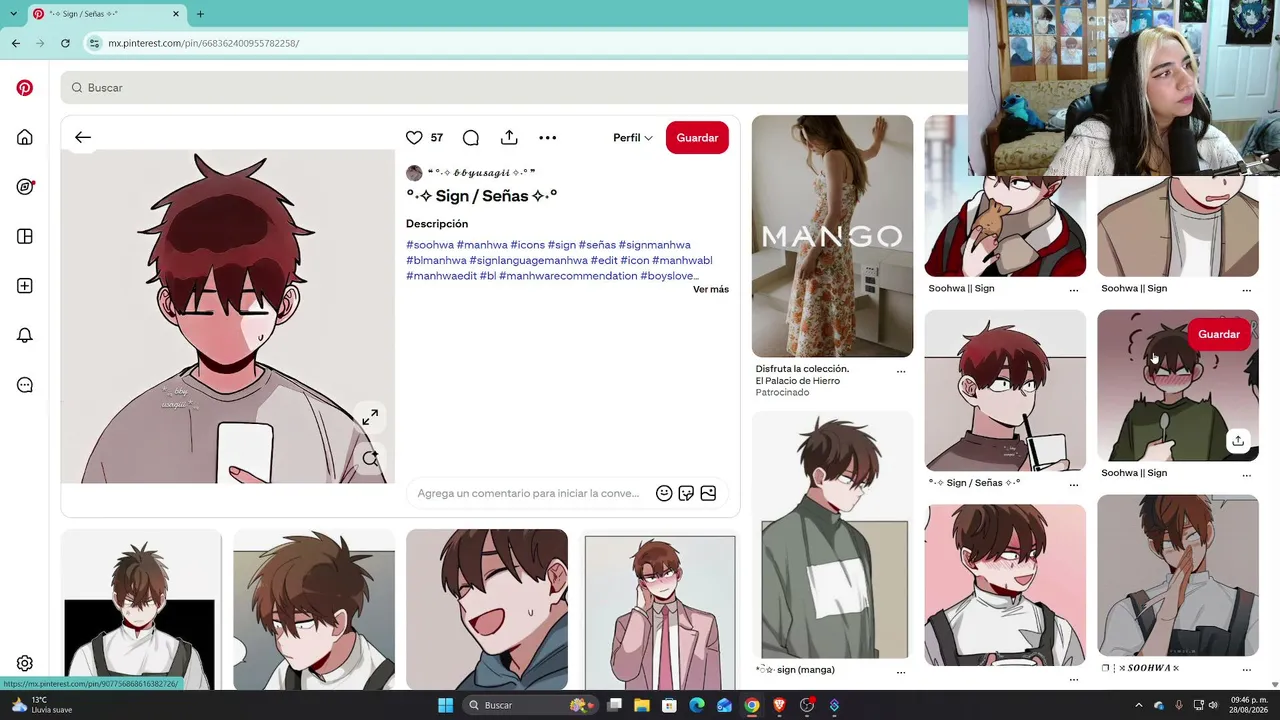Close the Sign / Señas browser tab
This screenshot has width=1280, height=720.
176,14
